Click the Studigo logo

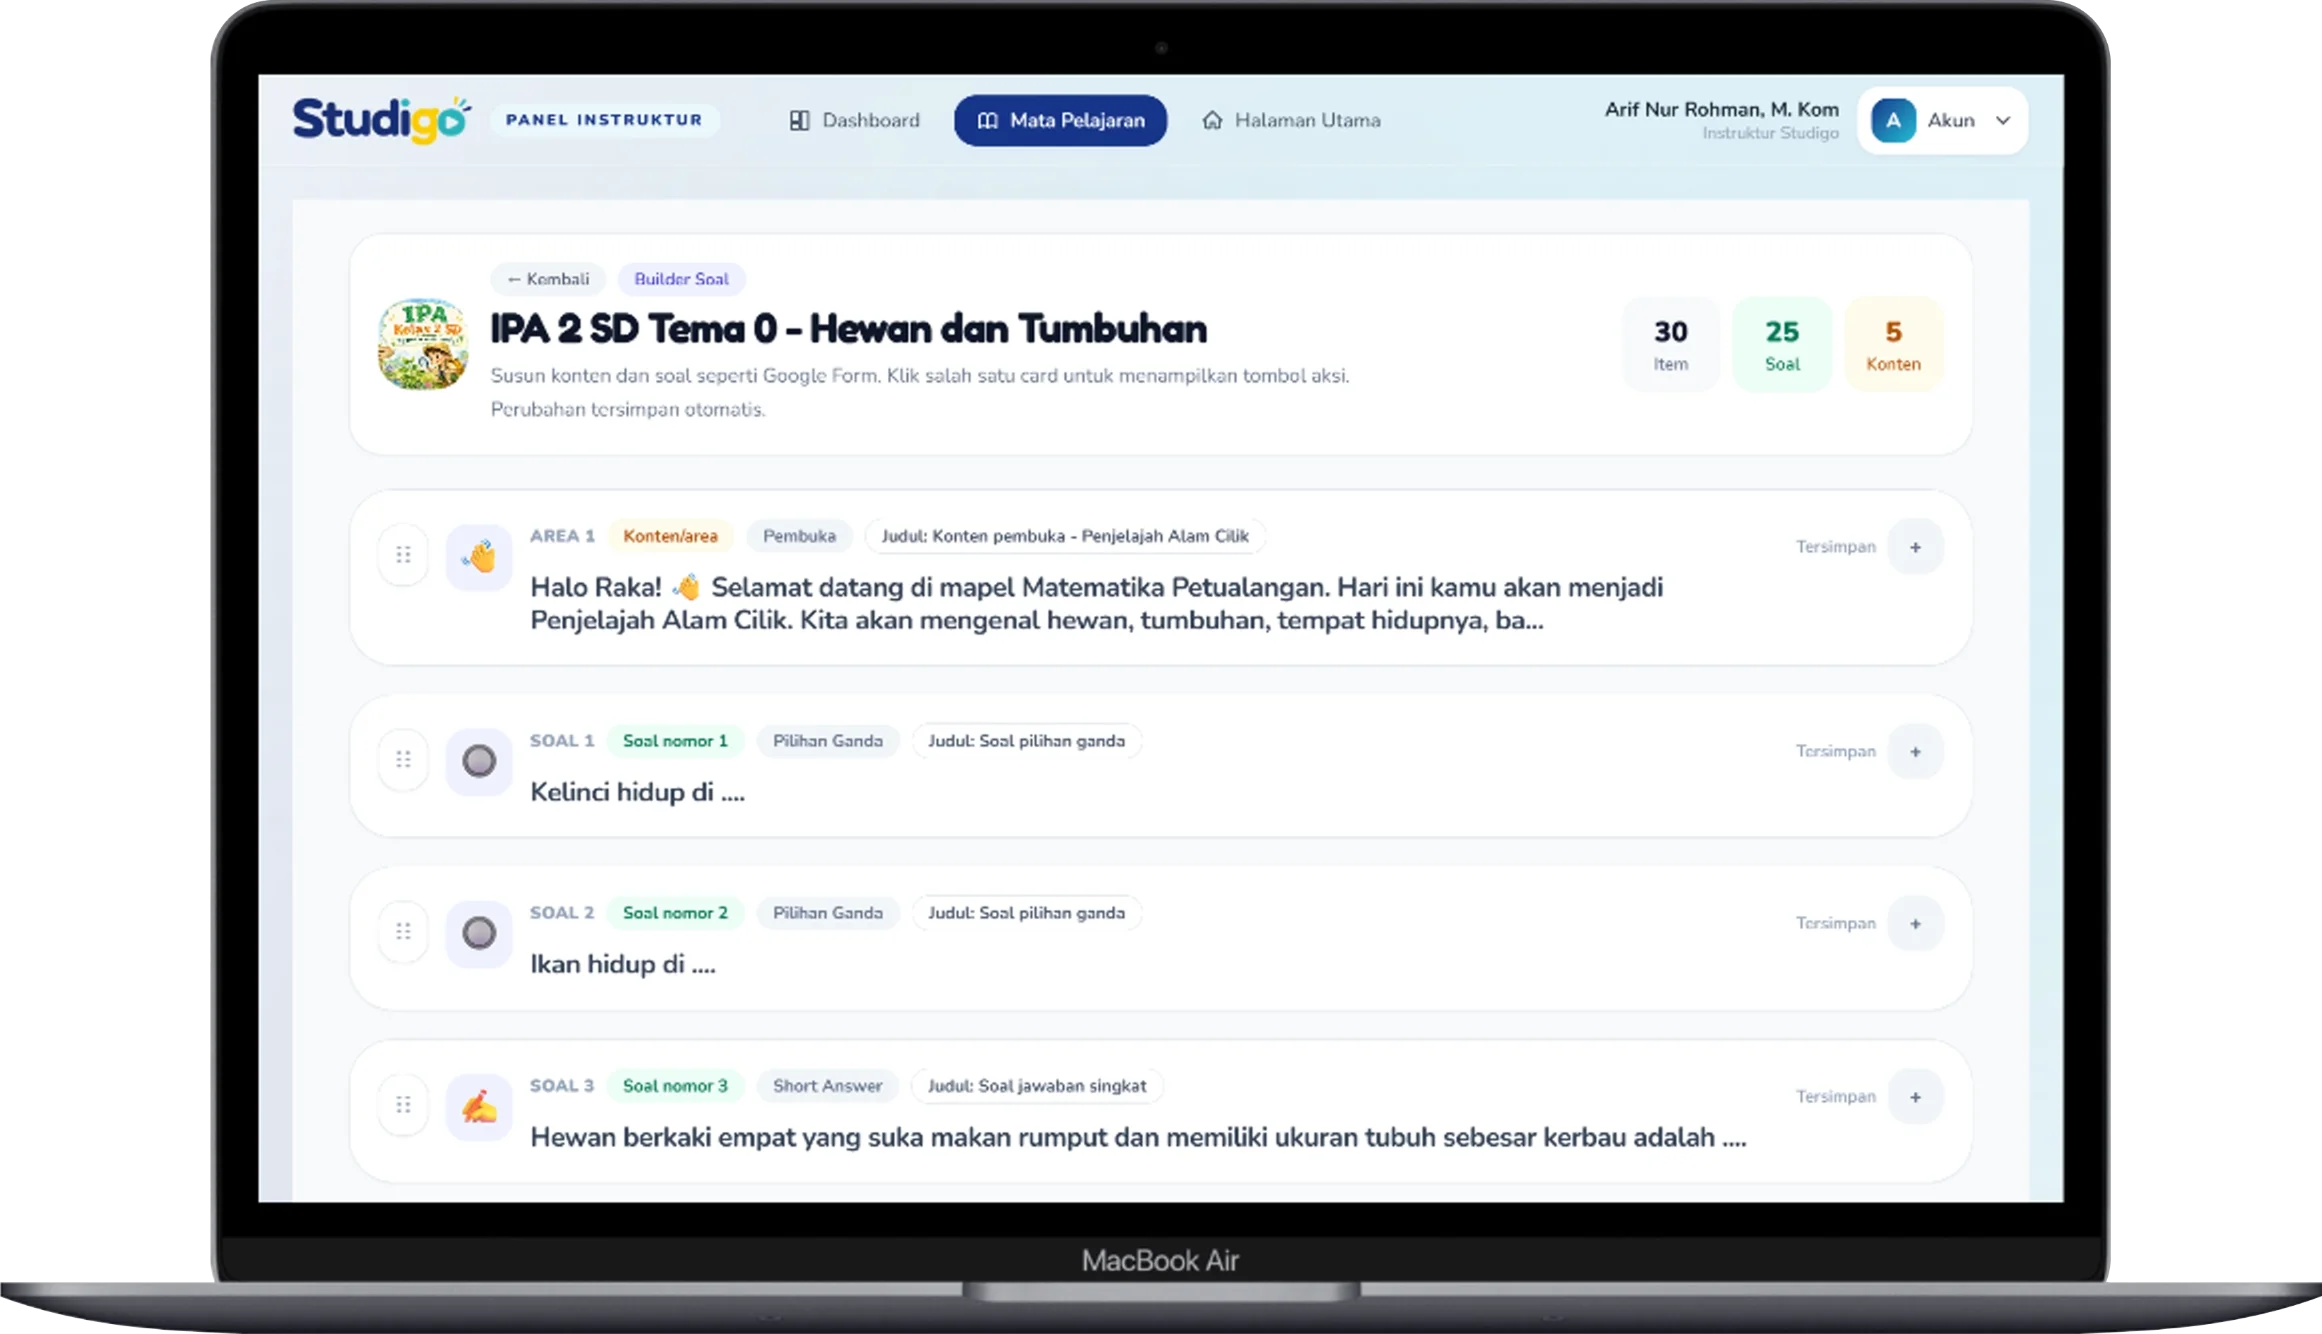[381, 120]
